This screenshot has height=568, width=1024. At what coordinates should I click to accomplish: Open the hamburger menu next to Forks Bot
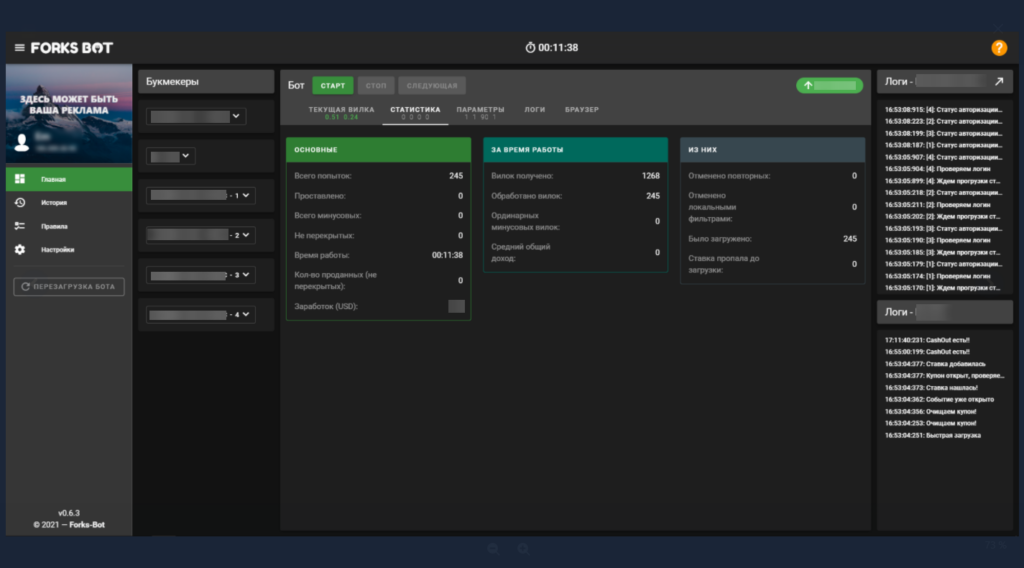[x=20, y=48]
